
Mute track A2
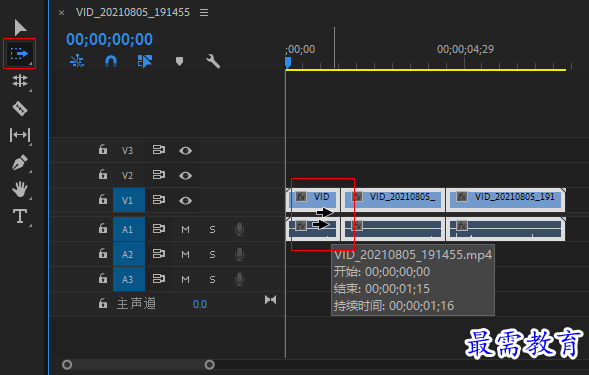[x=186, y=255]
